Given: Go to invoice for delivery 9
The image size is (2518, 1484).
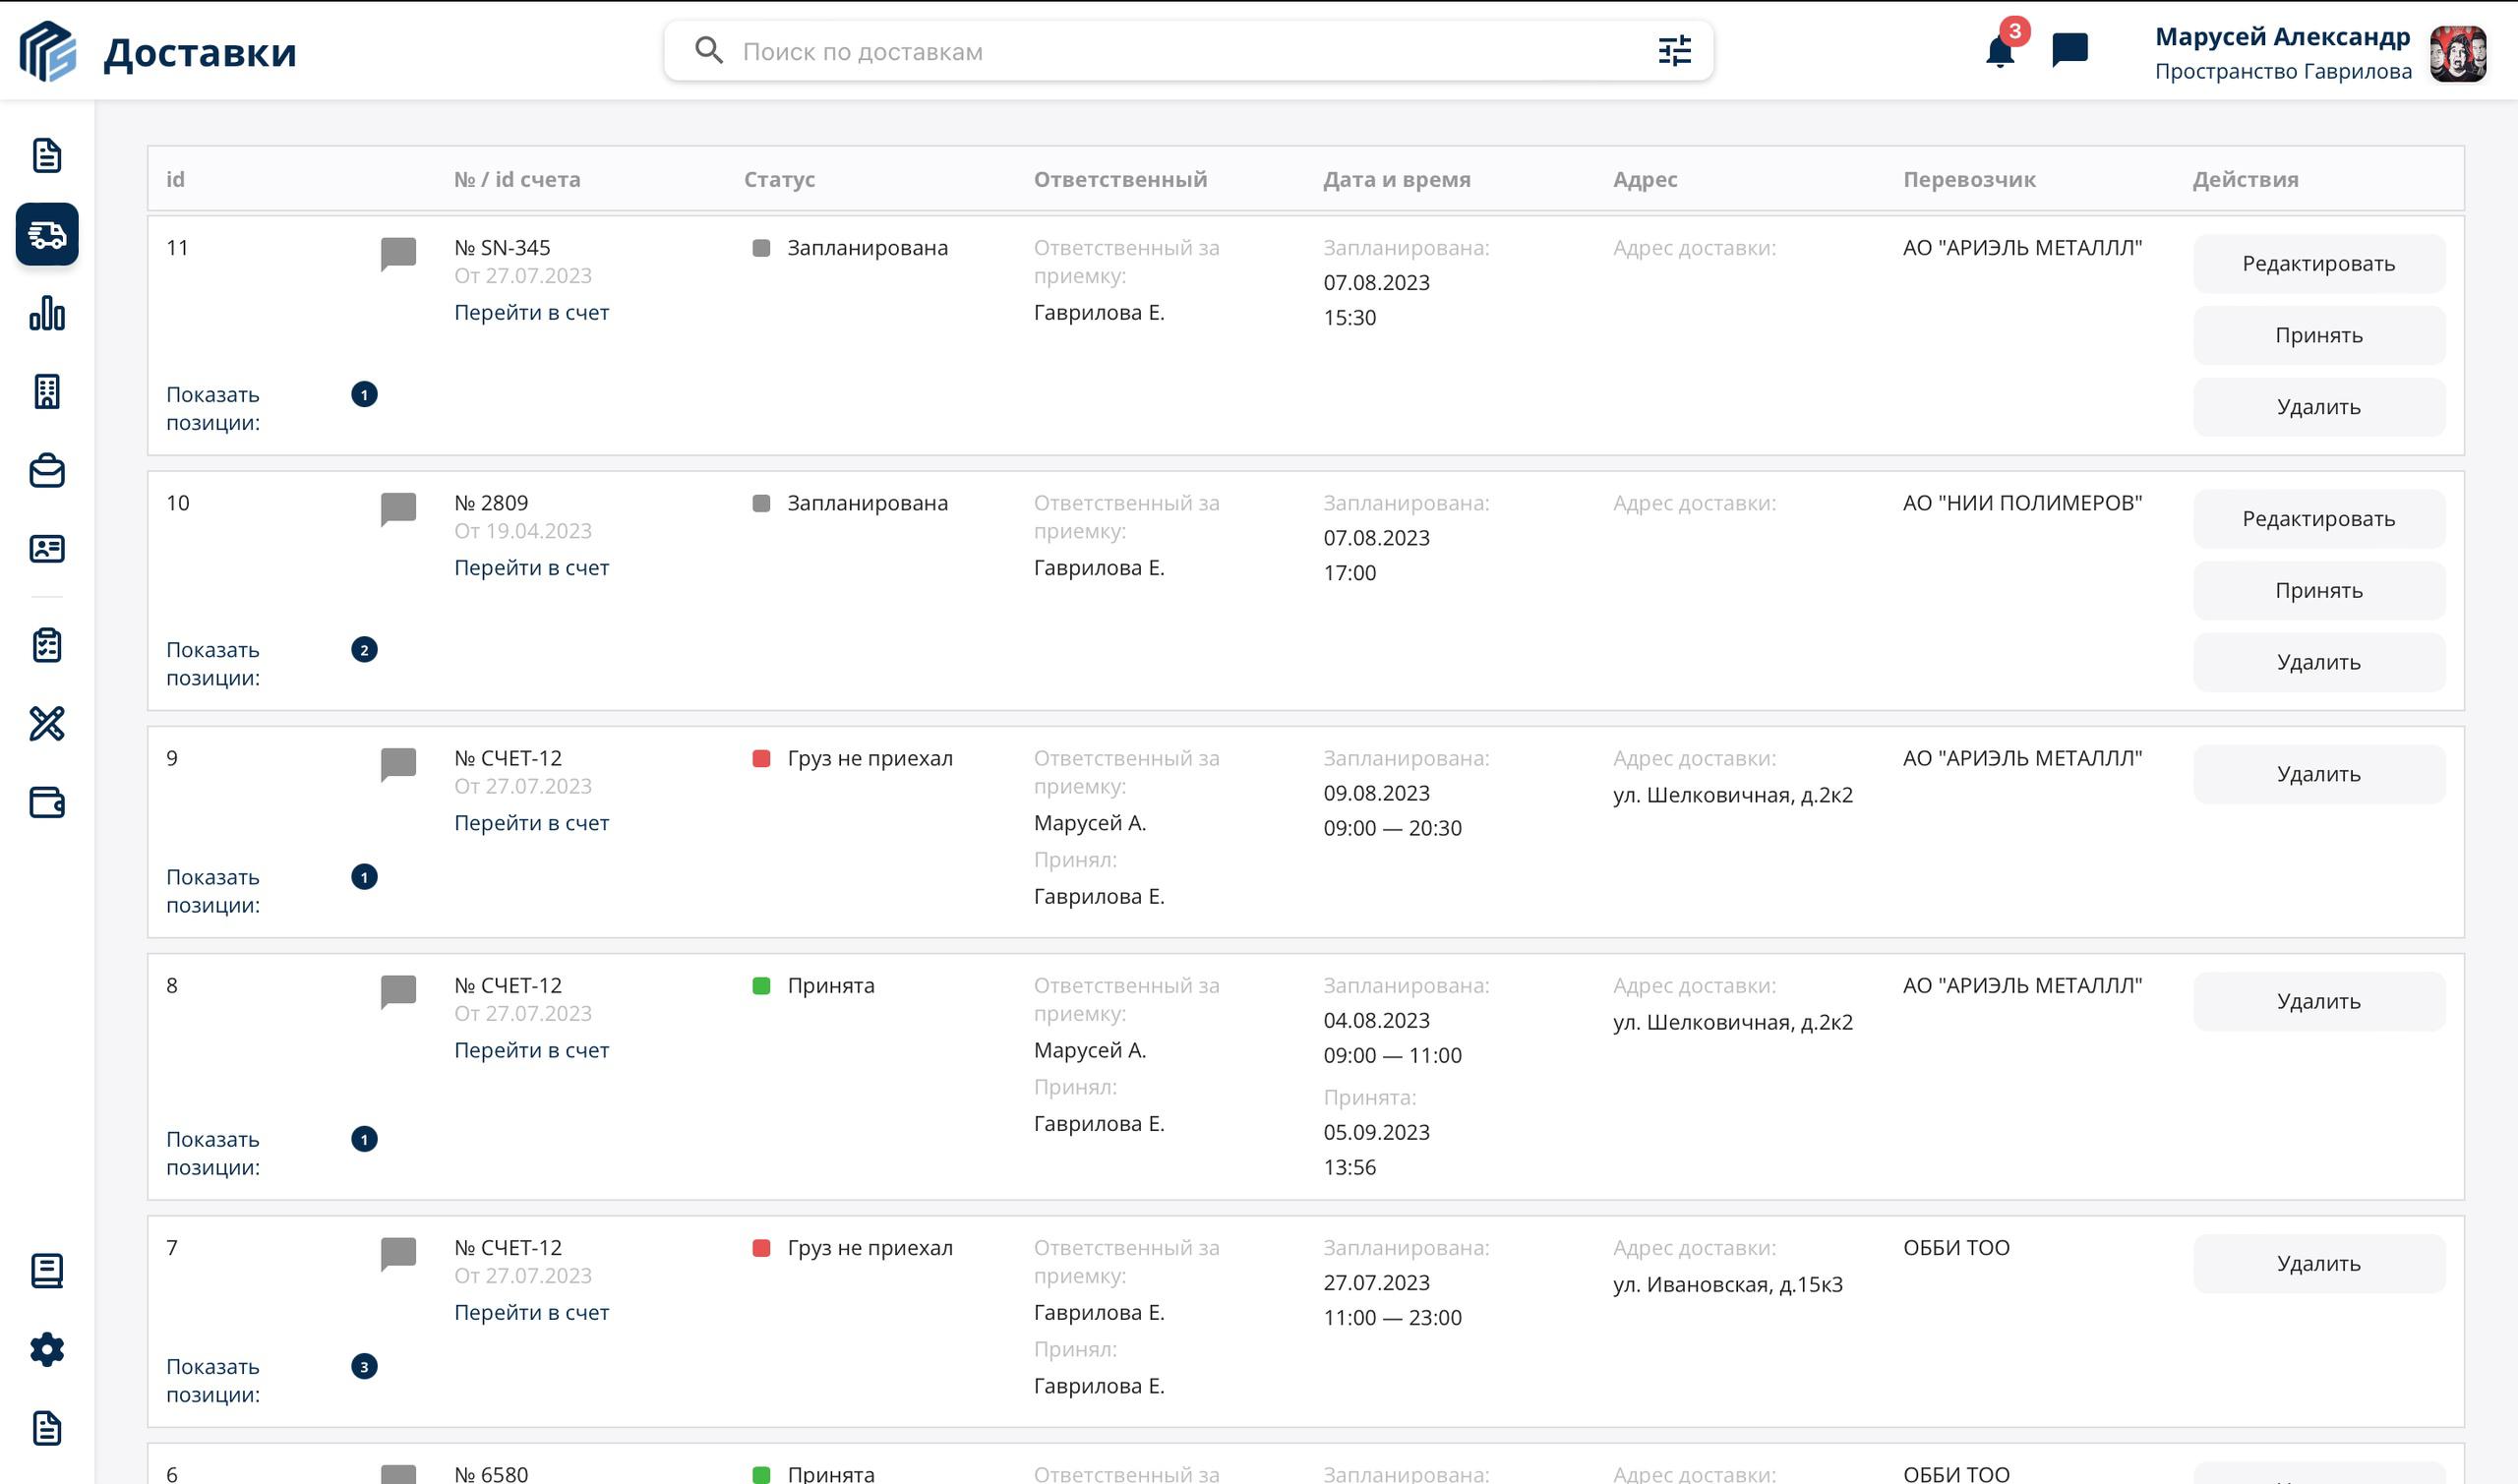Looking at the screenshot, I should pos(531,822).
